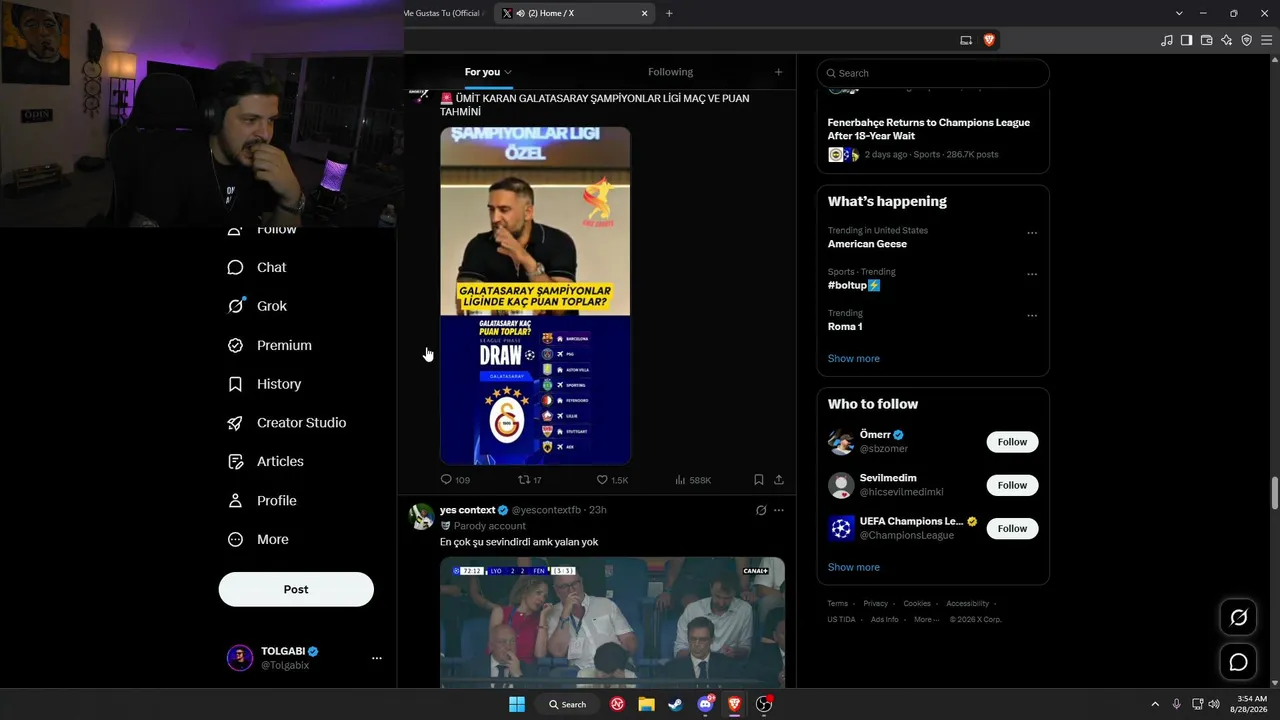Image resolution: width=1280 pixels, height=720 pixels.
Task: Open options for #boltup trend
Action: coord(1032,274)
